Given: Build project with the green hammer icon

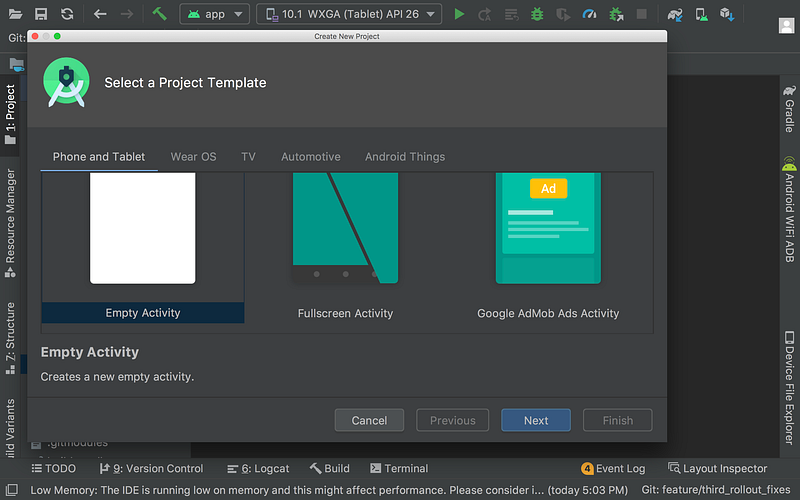Looking at the screenshot, I should pyautogui.click(x=160, y=13).
